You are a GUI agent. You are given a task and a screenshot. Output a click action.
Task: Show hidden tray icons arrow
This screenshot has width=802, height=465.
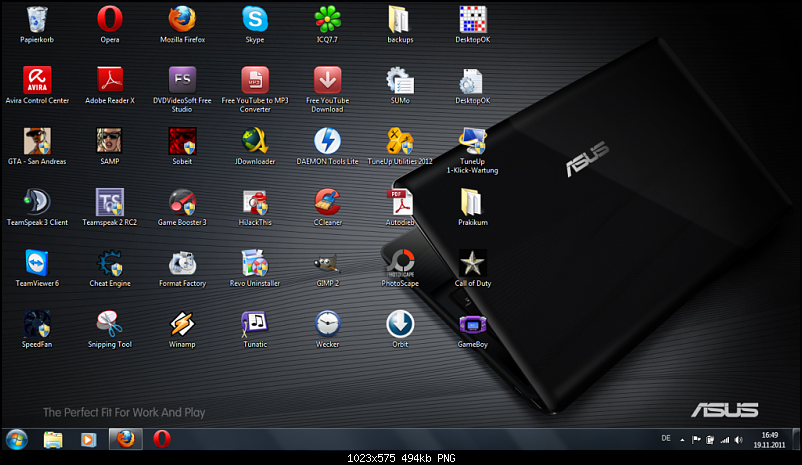tap(682, 439)
